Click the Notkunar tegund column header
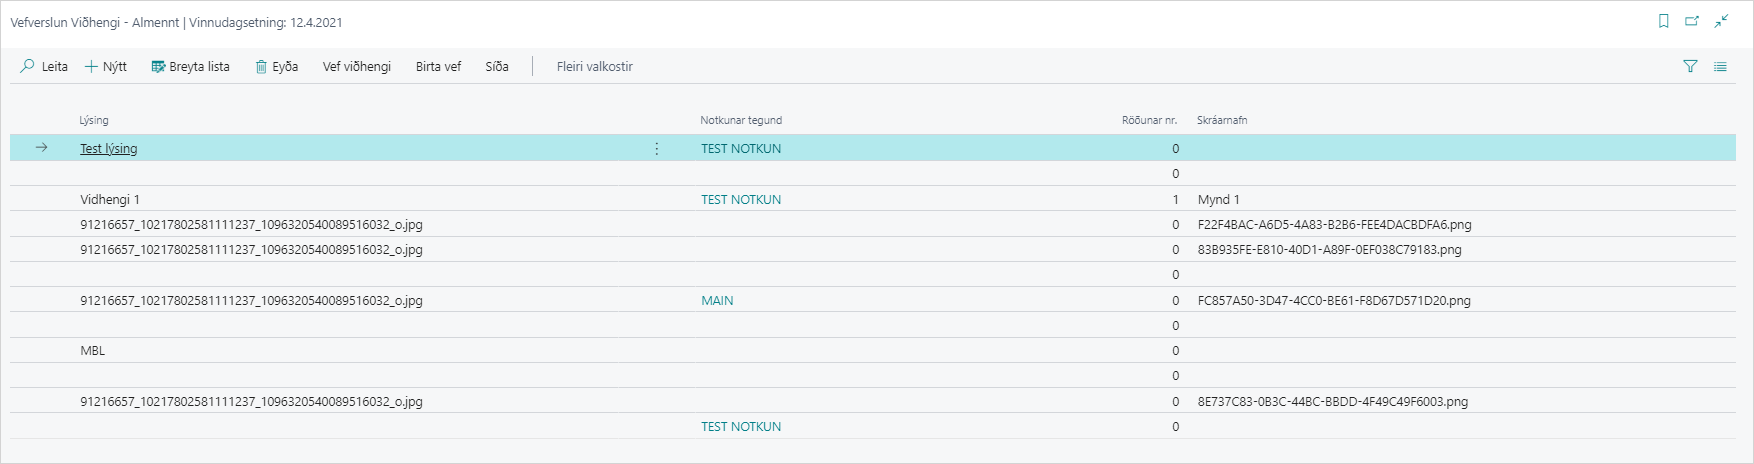 click(741, 121)
